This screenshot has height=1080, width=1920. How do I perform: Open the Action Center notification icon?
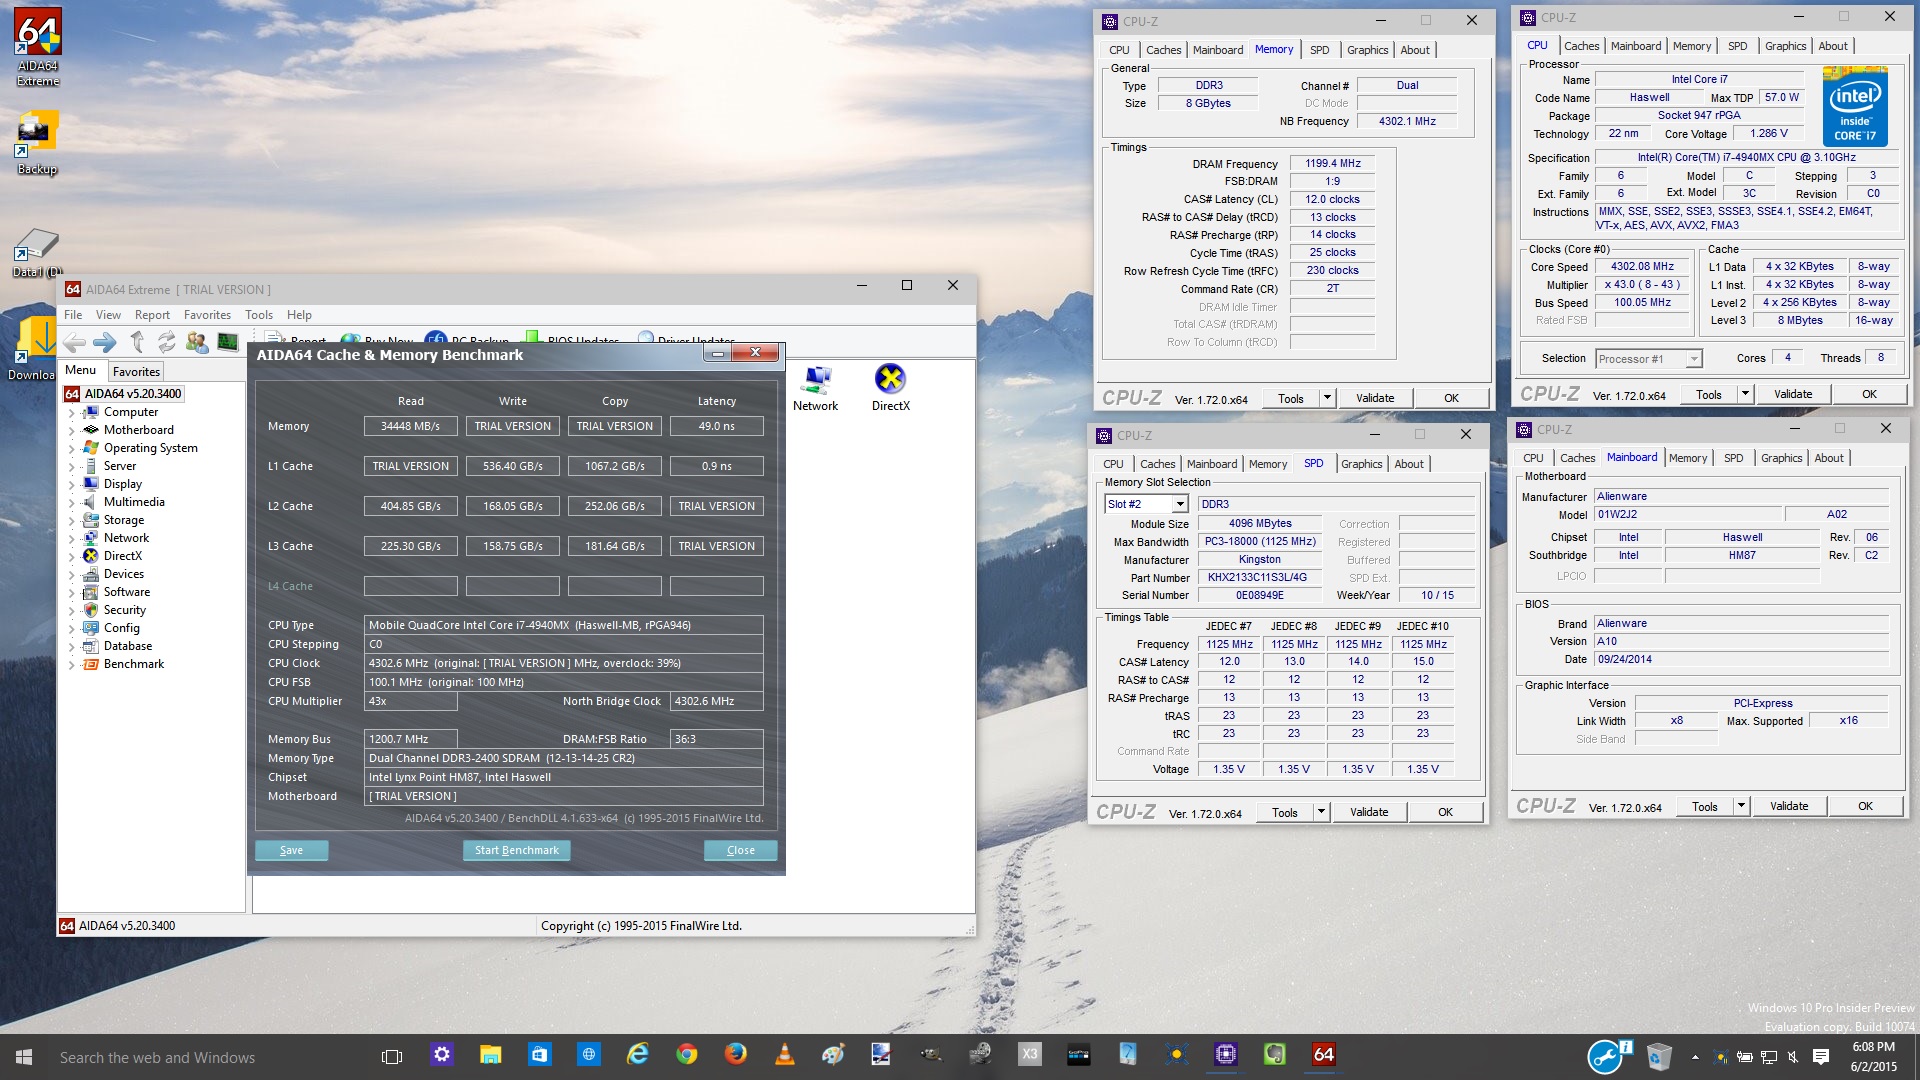(1821, 1057)
